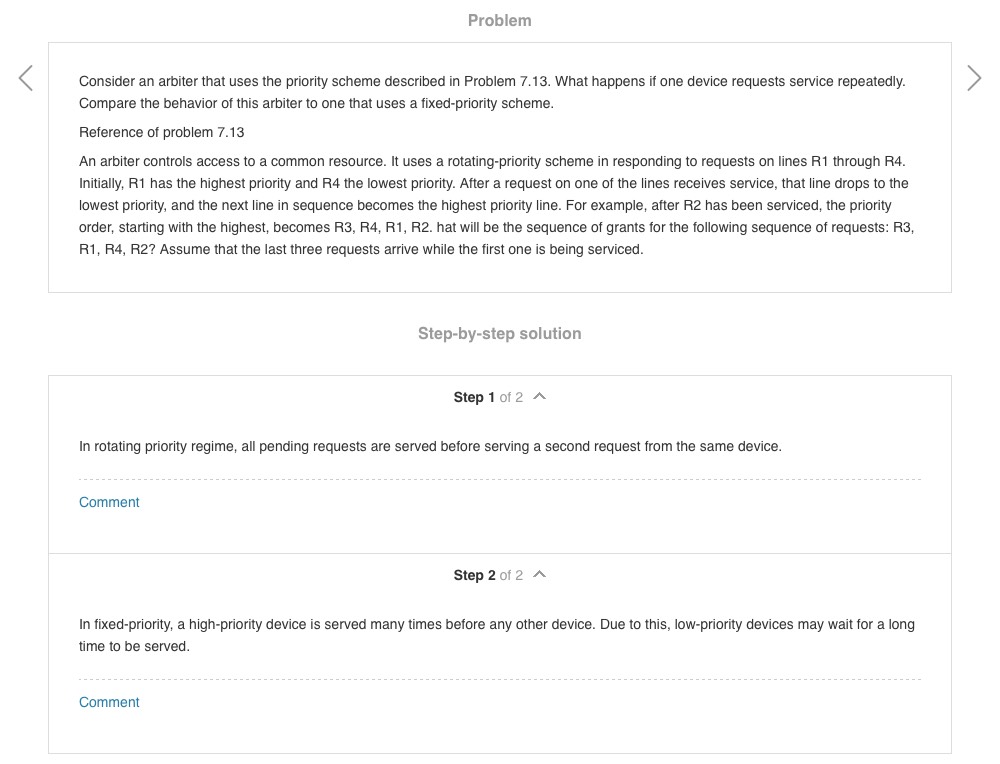Open the Comment link under Step 1

pos(109,502)
